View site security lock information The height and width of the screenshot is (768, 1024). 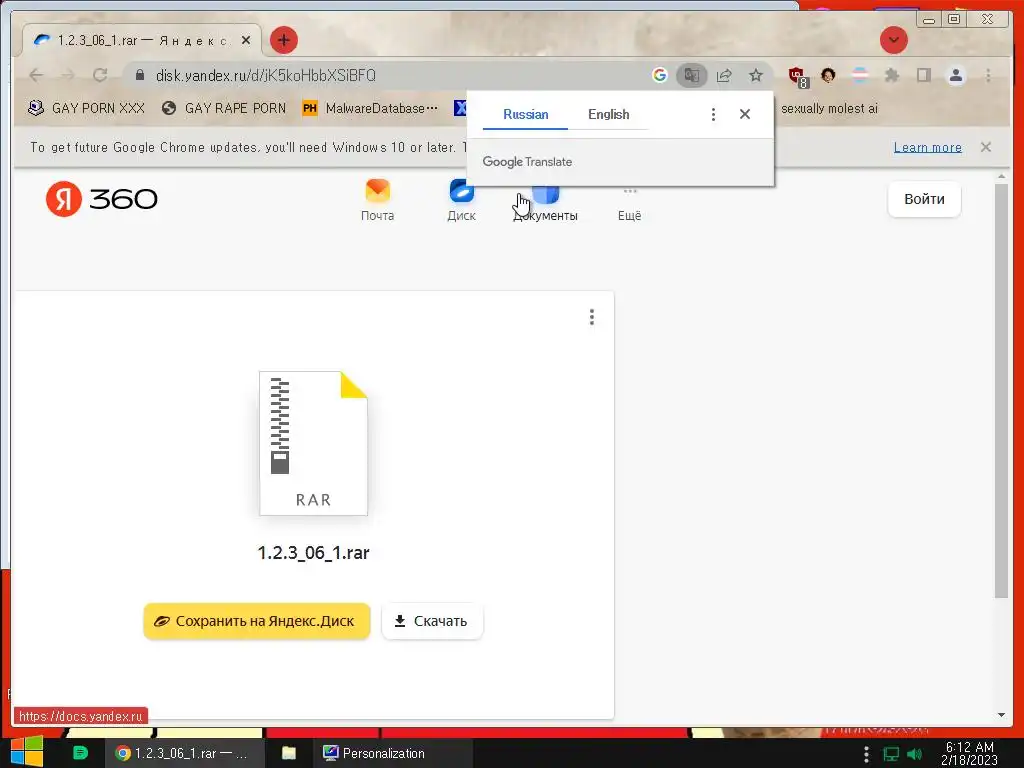140,76
